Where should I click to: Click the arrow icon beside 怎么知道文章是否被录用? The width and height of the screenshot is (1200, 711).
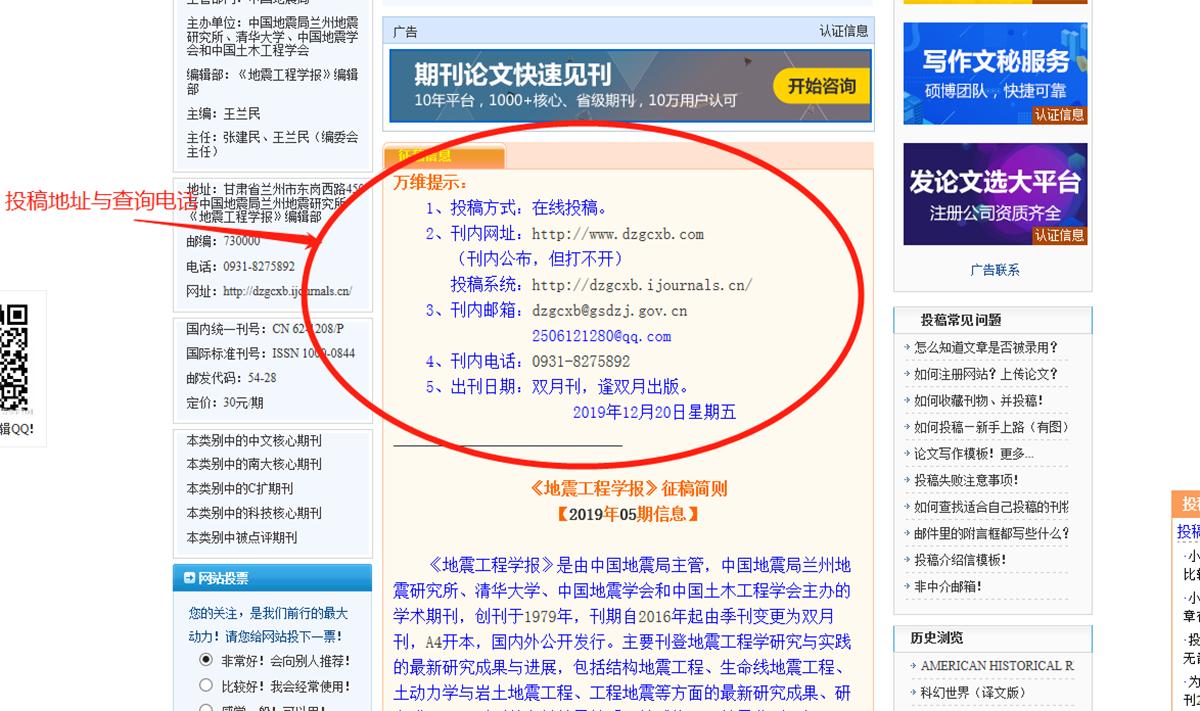pos(907,344)
